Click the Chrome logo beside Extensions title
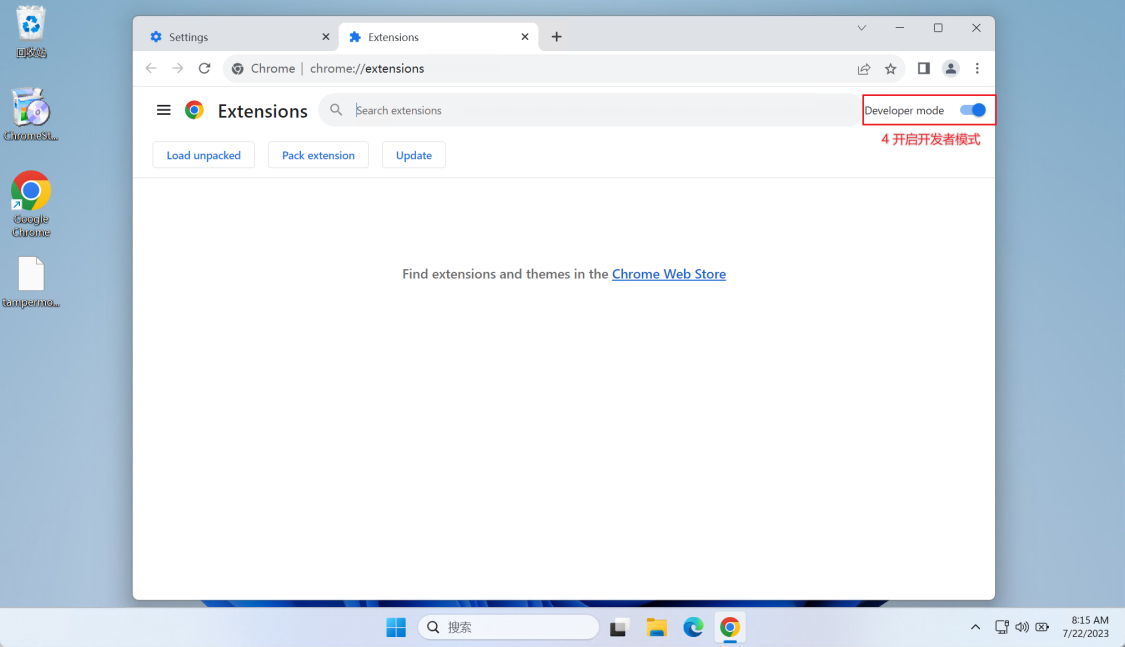 point(194,110)
